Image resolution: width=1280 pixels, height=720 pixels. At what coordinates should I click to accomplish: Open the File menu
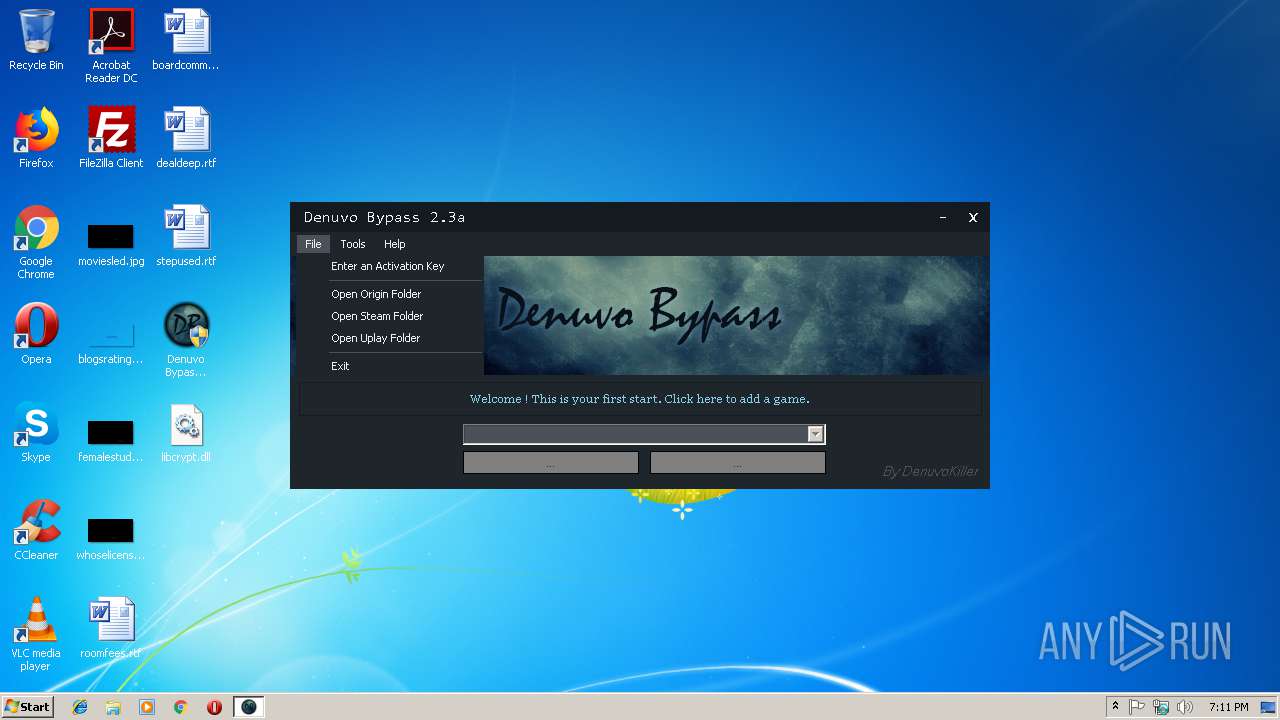click(313, 244)
